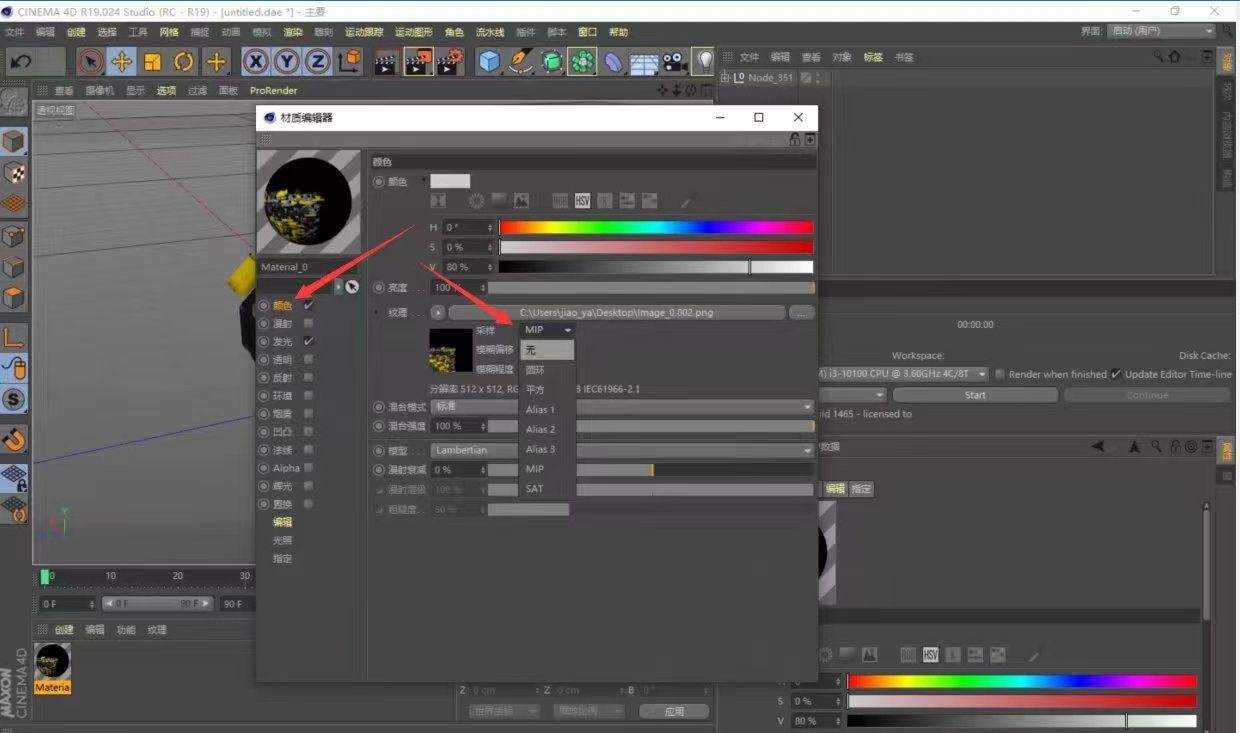The width and height of the screenshot is (1240, 733).
Task: Click the Undo arrow icon
Action: 20,62
